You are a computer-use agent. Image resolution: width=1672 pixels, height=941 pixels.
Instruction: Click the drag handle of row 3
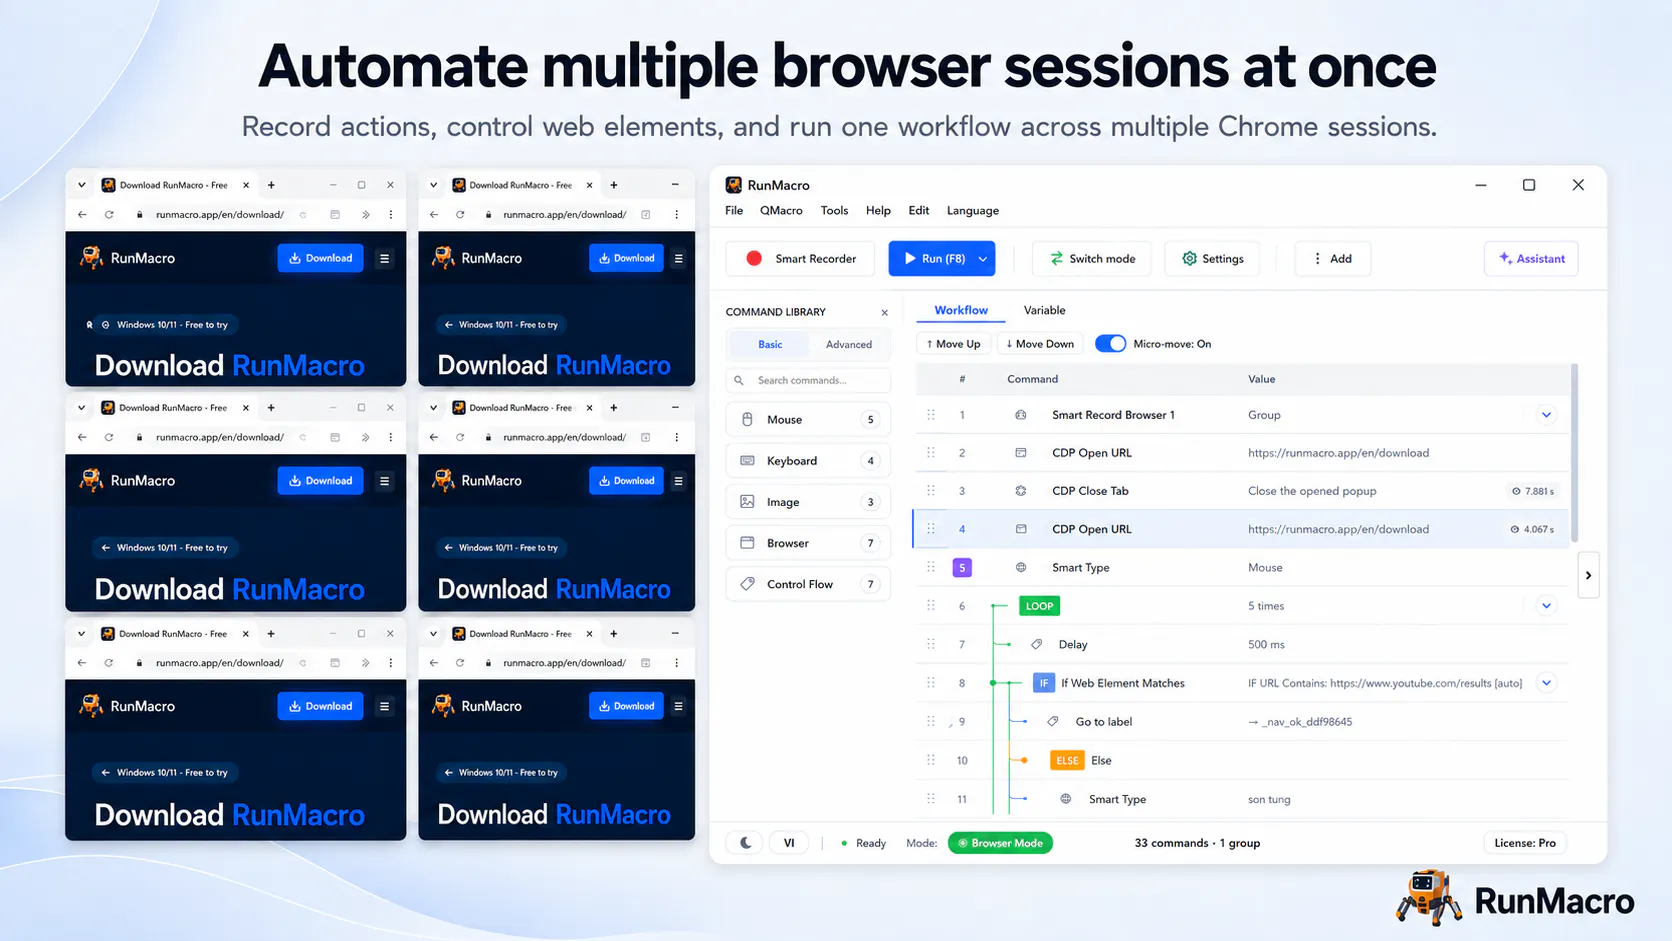pos(931,491)
